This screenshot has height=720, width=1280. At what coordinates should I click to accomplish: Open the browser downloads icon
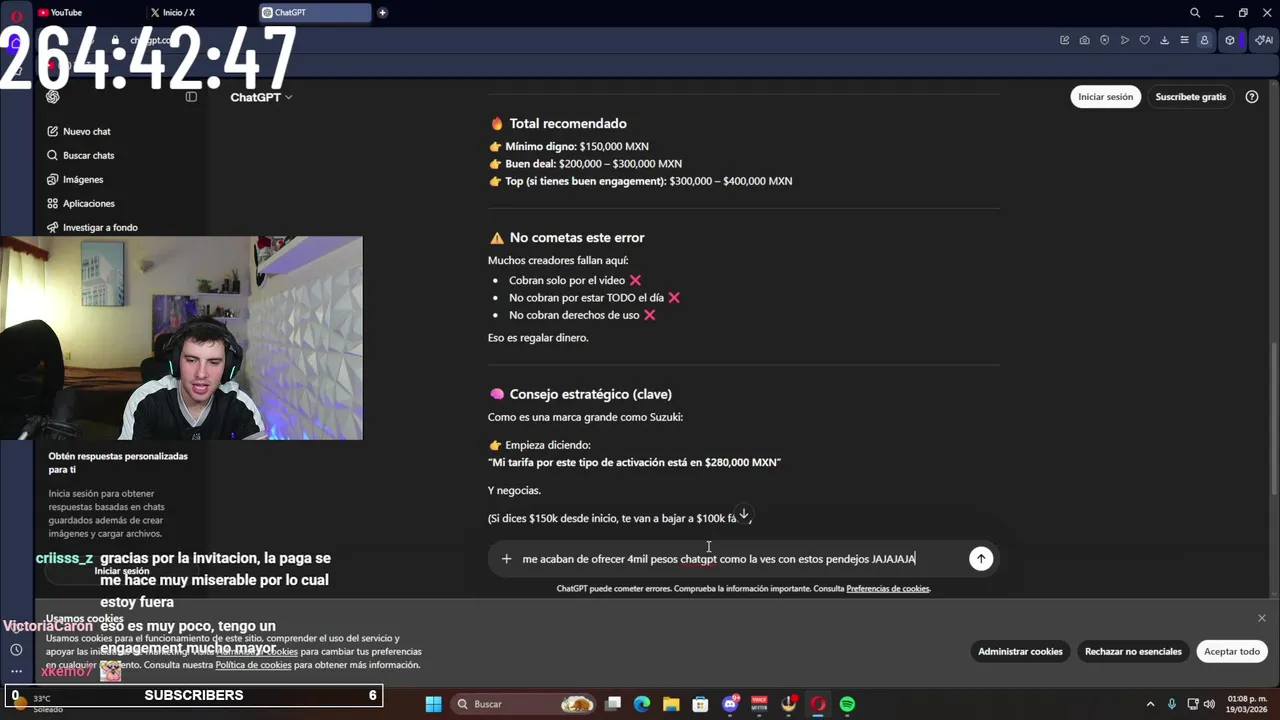[x=1165, y=40]
